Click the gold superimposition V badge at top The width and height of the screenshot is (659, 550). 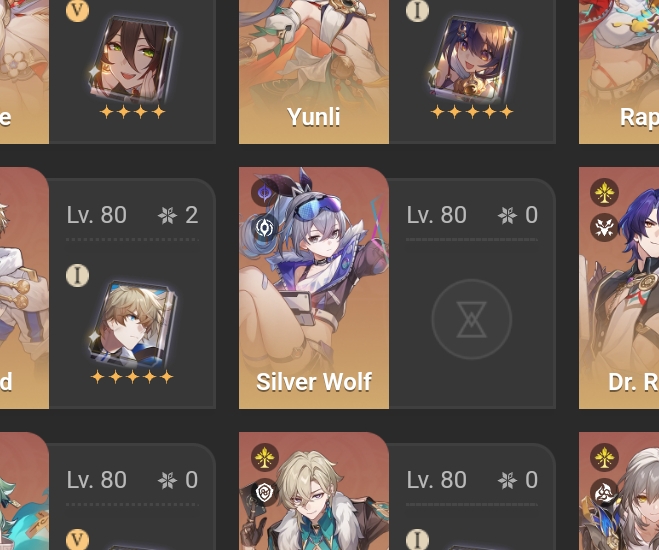coord(77,11)
